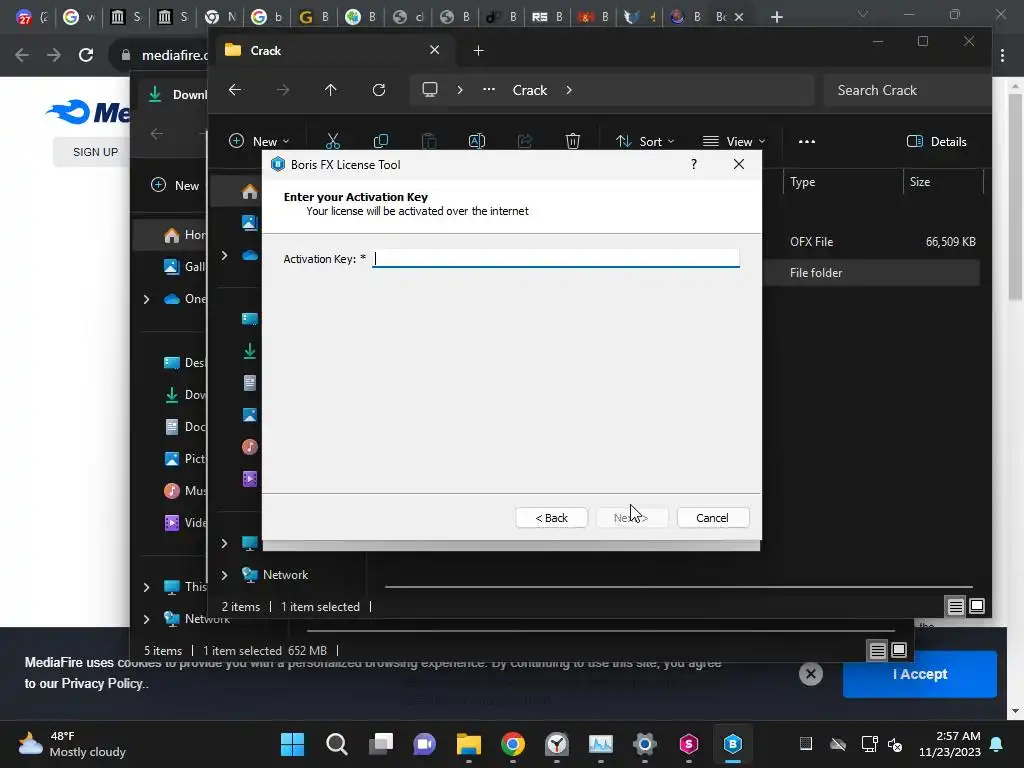This screenshot has height=768, width=1024.
Task: Click the help question mark in License Tool
Action: tap(694, 165)
